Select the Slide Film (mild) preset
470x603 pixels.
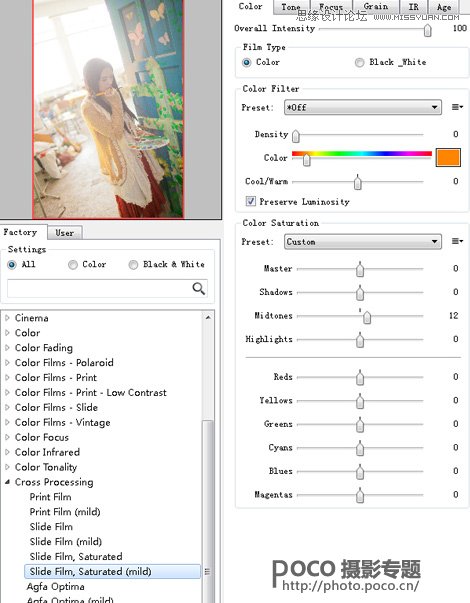tap(65, 541)
